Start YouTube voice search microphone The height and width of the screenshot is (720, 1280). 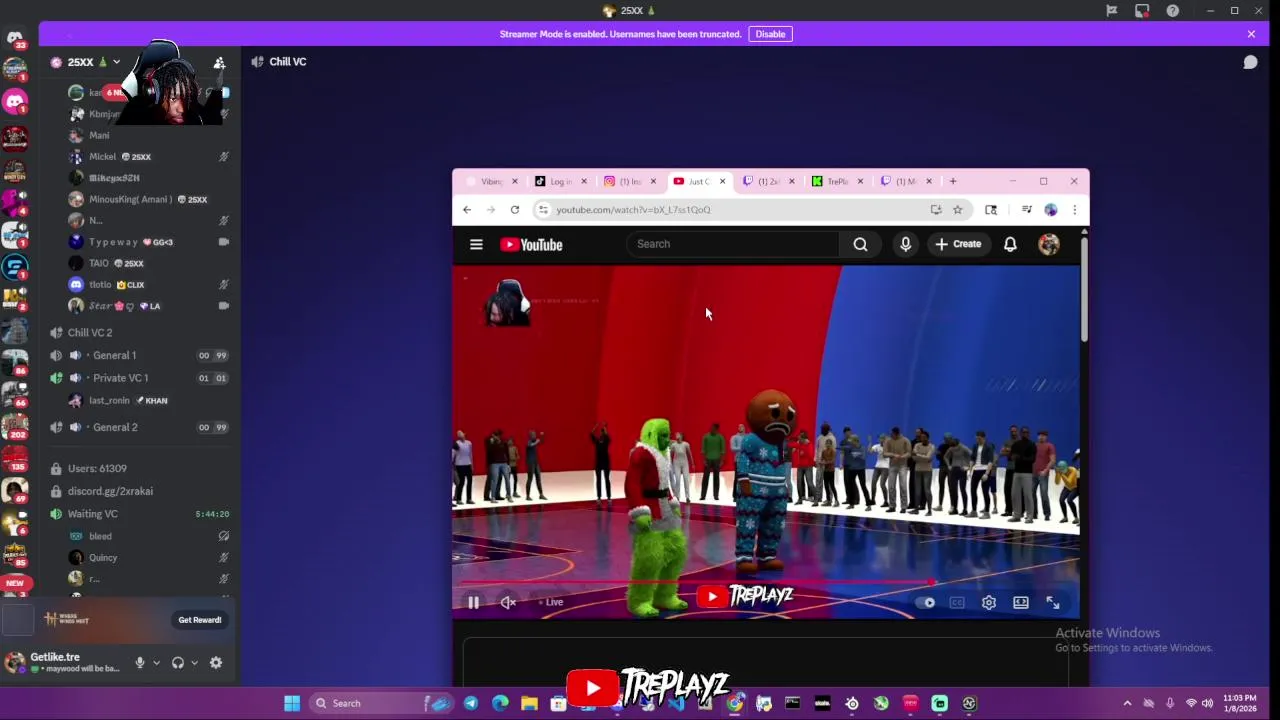[x=905, y=244]
